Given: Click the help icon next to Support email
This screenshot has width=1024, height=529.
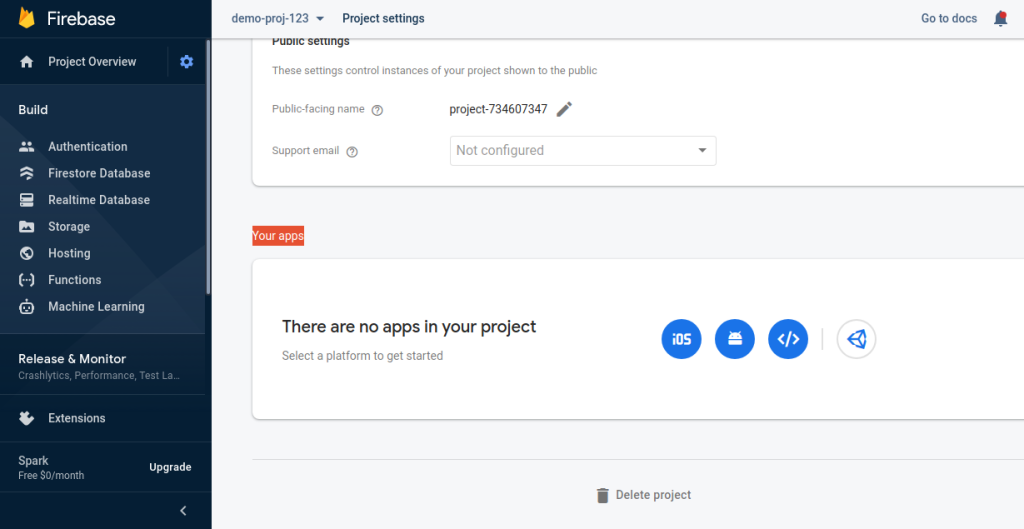Looking at the screenshot, I should pos(352,152).
